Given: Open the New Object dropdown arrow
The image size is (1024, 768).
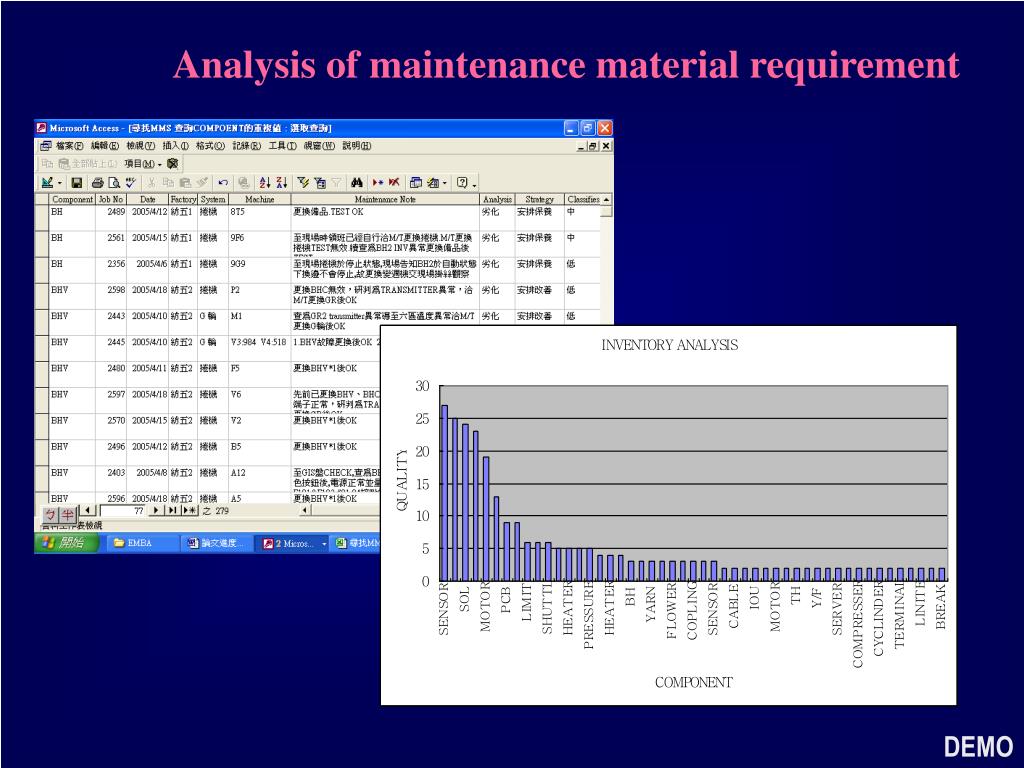Looking at the screenshot, I should click(x=445, y=184).
